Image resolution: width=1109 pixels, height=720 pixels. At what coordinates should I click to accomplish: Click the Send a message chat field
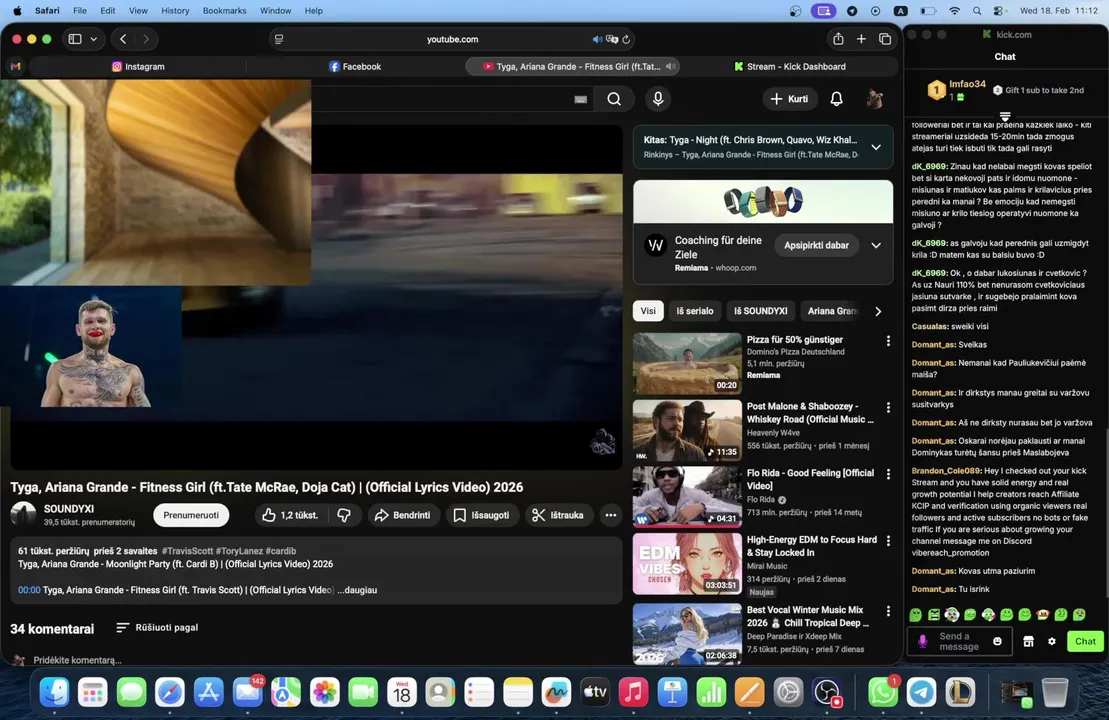pyautogui.click(x=959, y=641)
